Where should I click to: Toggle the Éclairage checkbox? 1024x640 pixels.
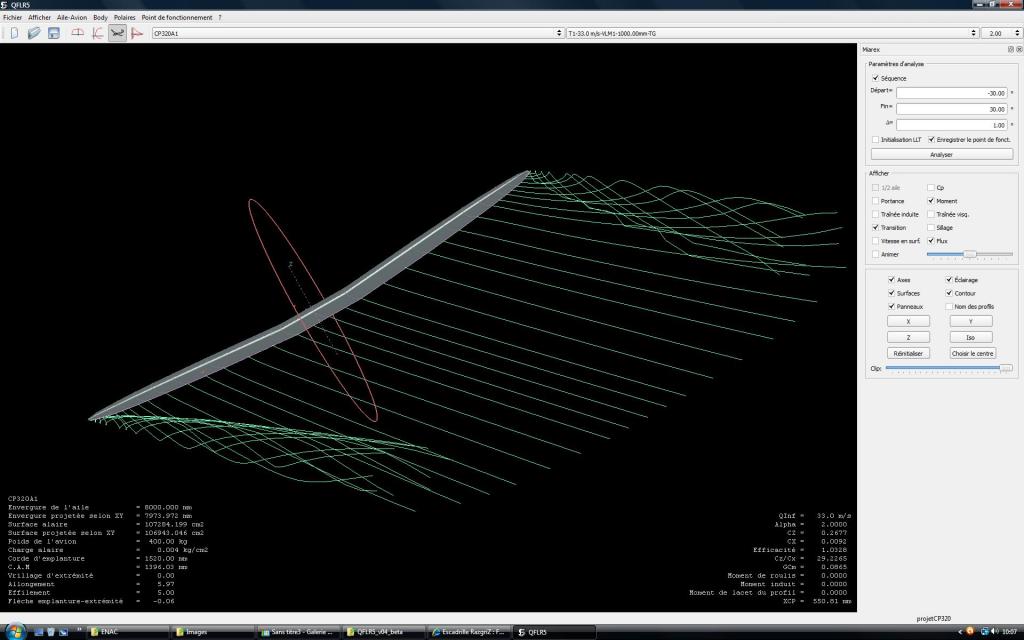(x=950, y=280)
